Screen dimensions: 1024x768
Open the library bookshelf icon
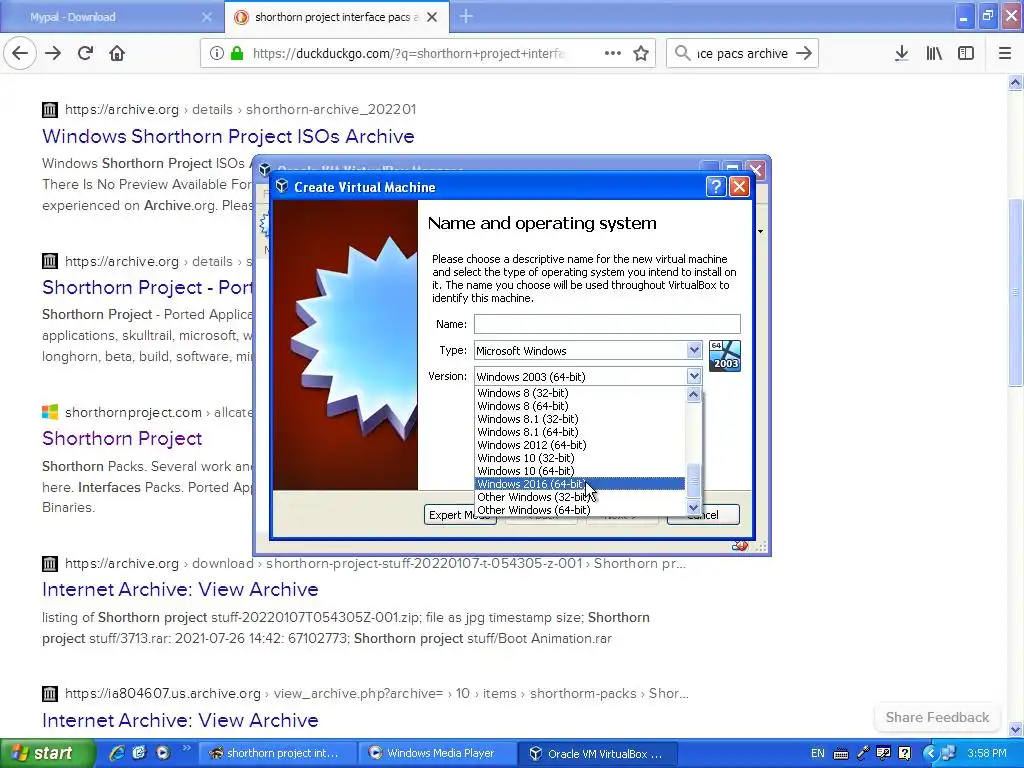pos(934,53)
